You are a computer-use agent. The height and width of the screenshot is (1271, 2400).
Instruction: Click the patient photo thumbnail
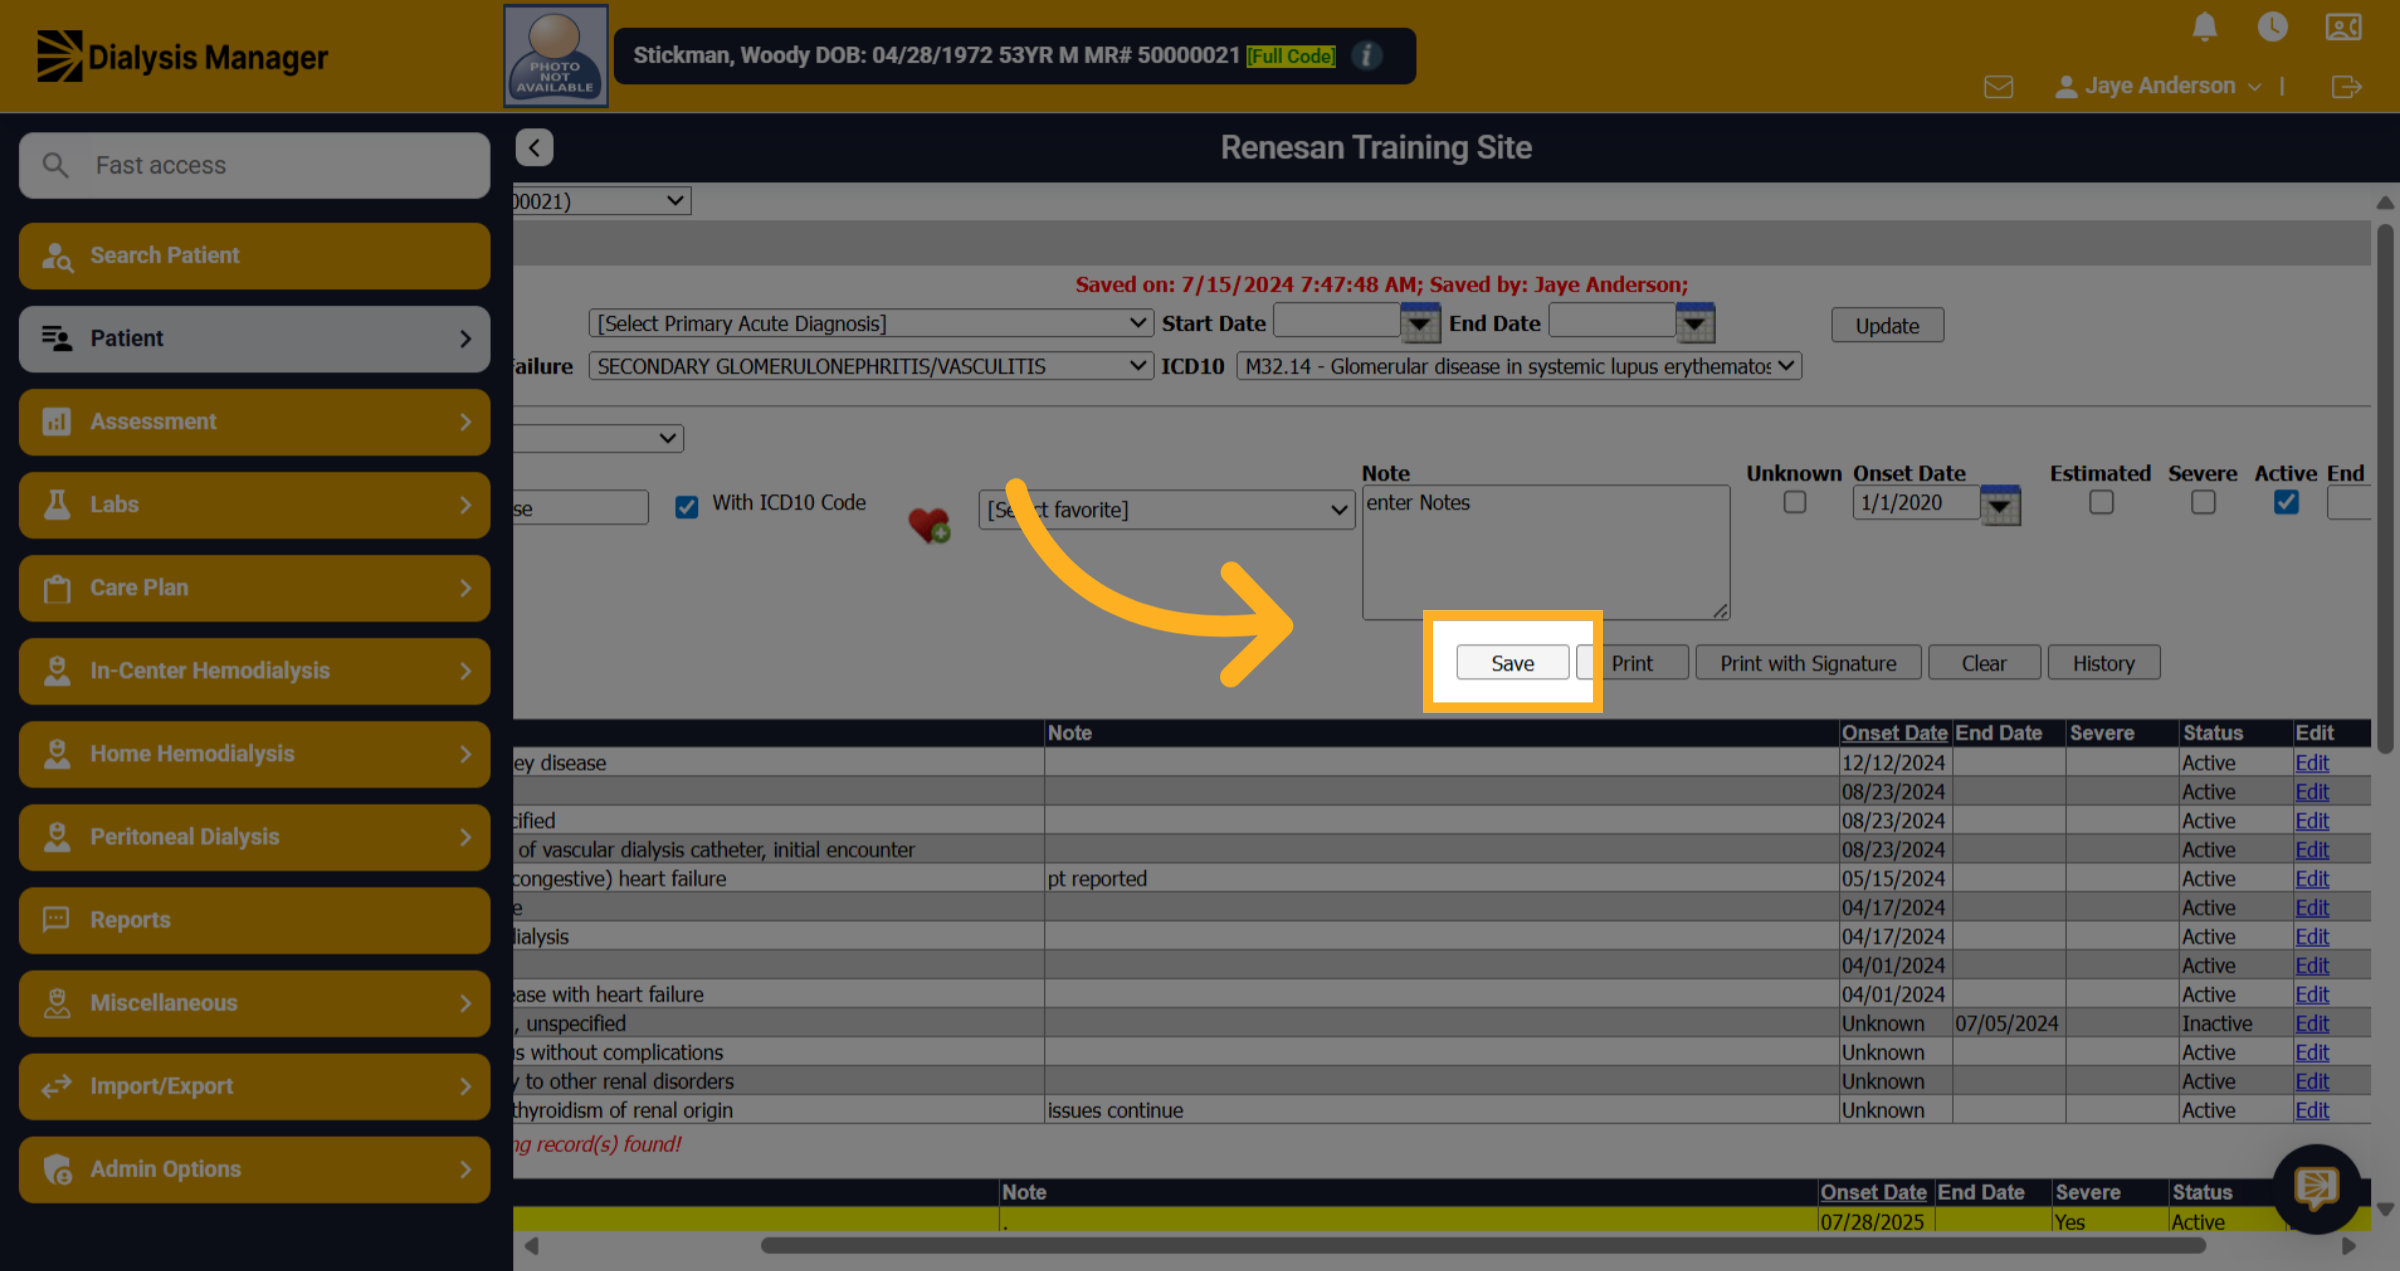[555, 56]
